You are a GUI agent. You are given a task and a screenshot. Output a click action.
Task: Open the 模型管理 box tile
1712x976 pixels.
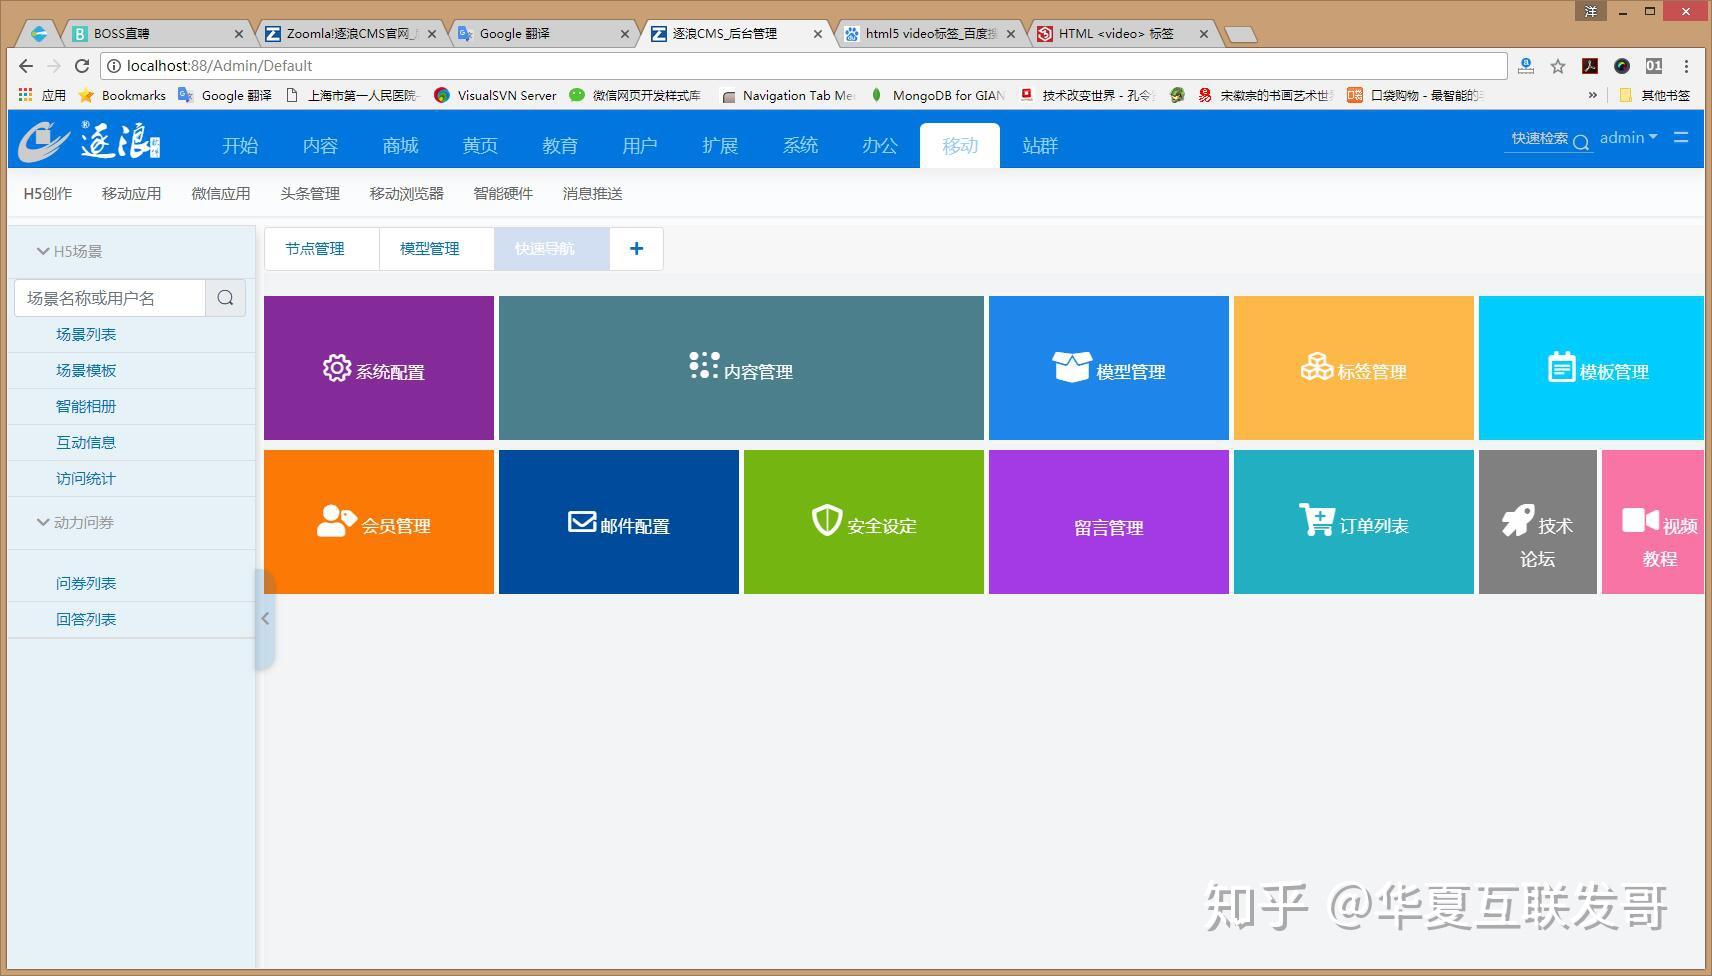1109,368
